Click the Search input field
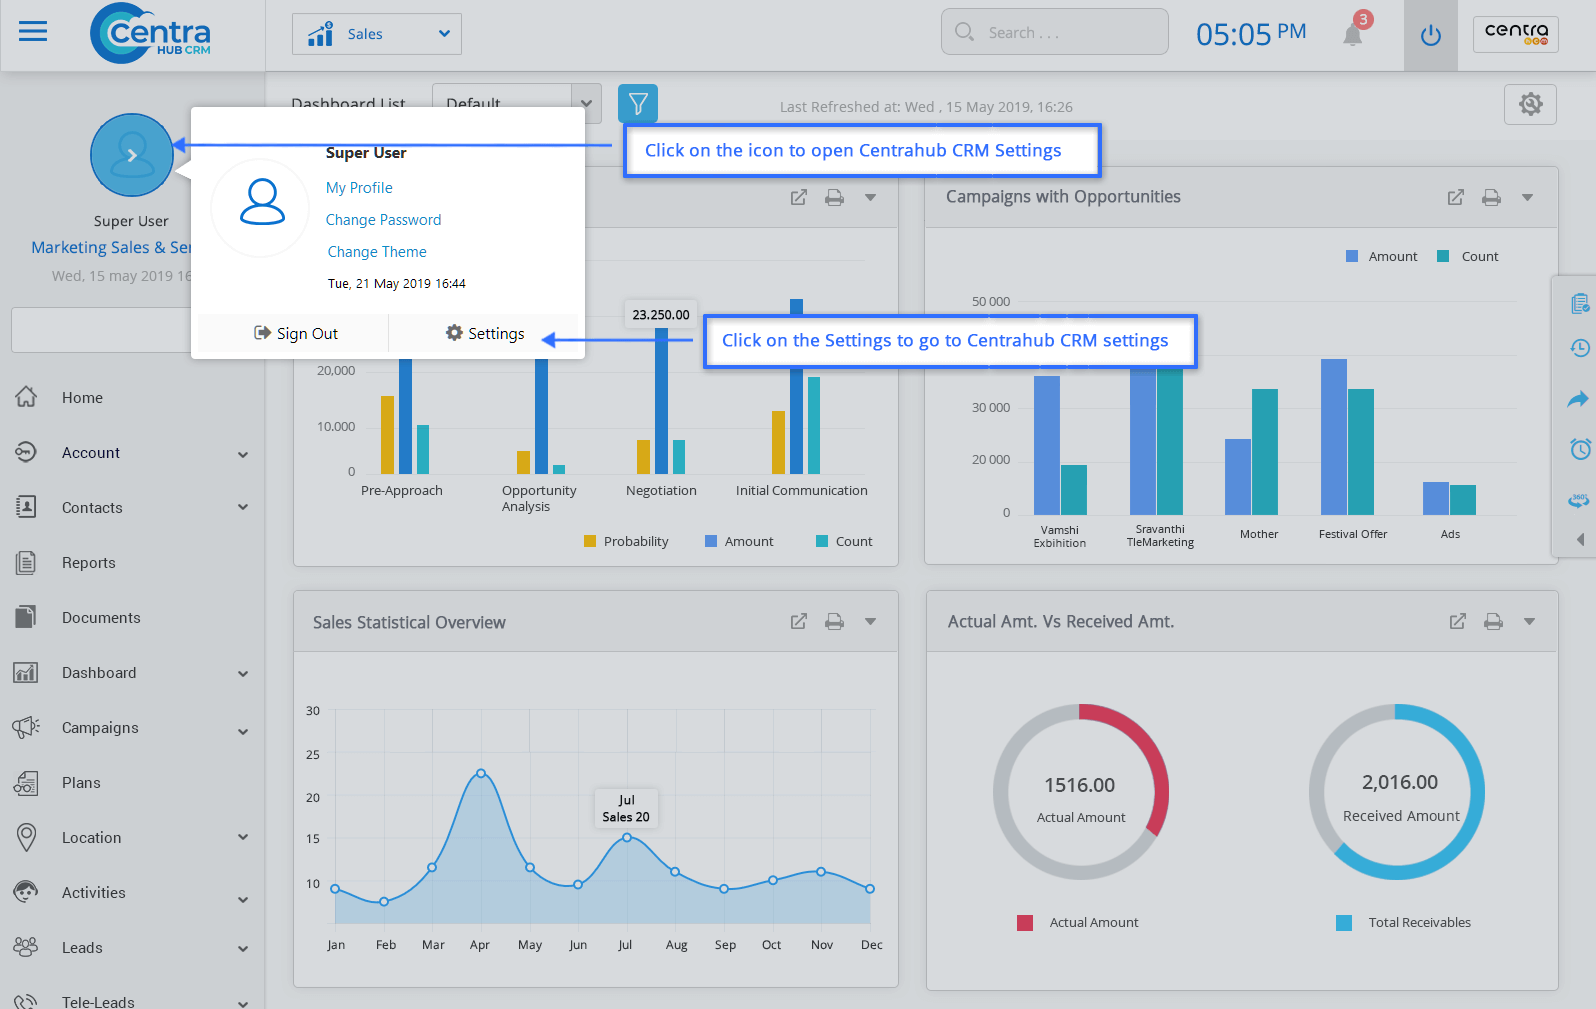Image resolution: width=1596 pixels, height=1009 pixels. click(1055, 33)
